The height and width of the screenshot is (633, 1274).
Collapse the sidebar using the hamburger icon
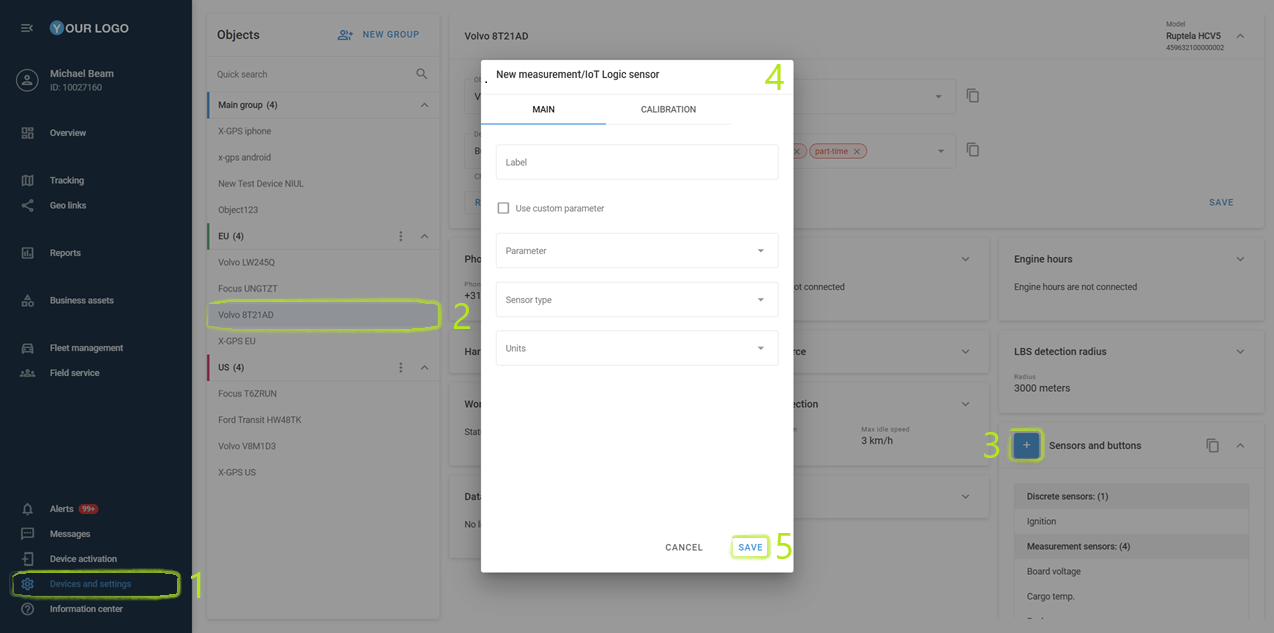point(26,28)
